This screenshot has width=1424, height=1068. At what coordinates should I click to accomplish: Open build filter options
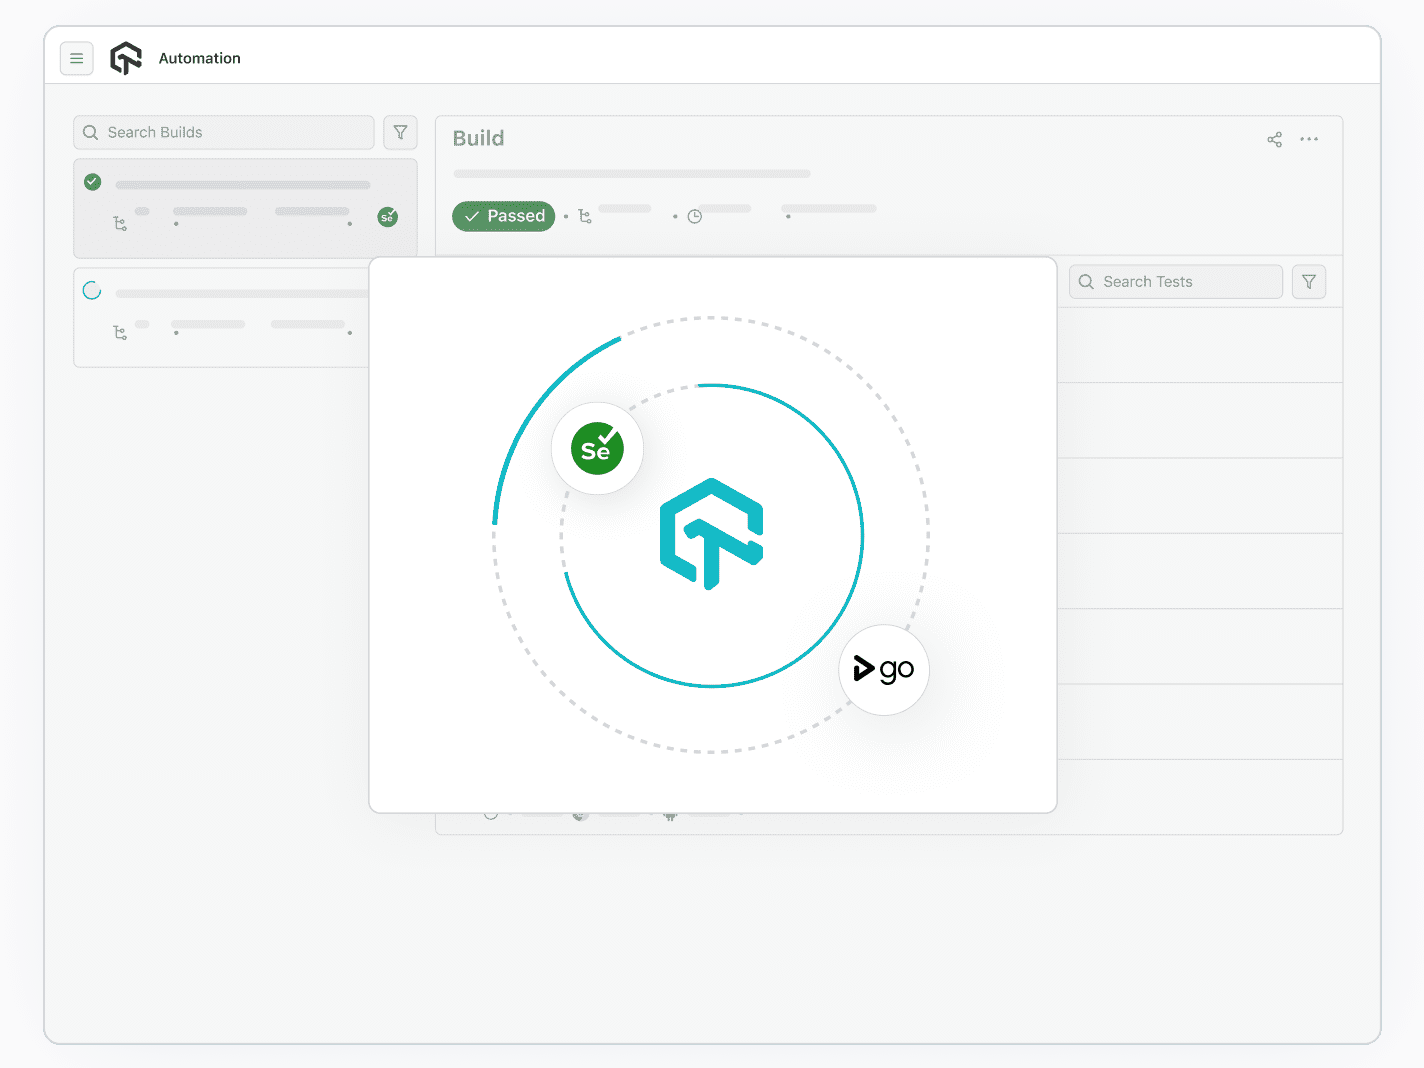pos(400,132)
